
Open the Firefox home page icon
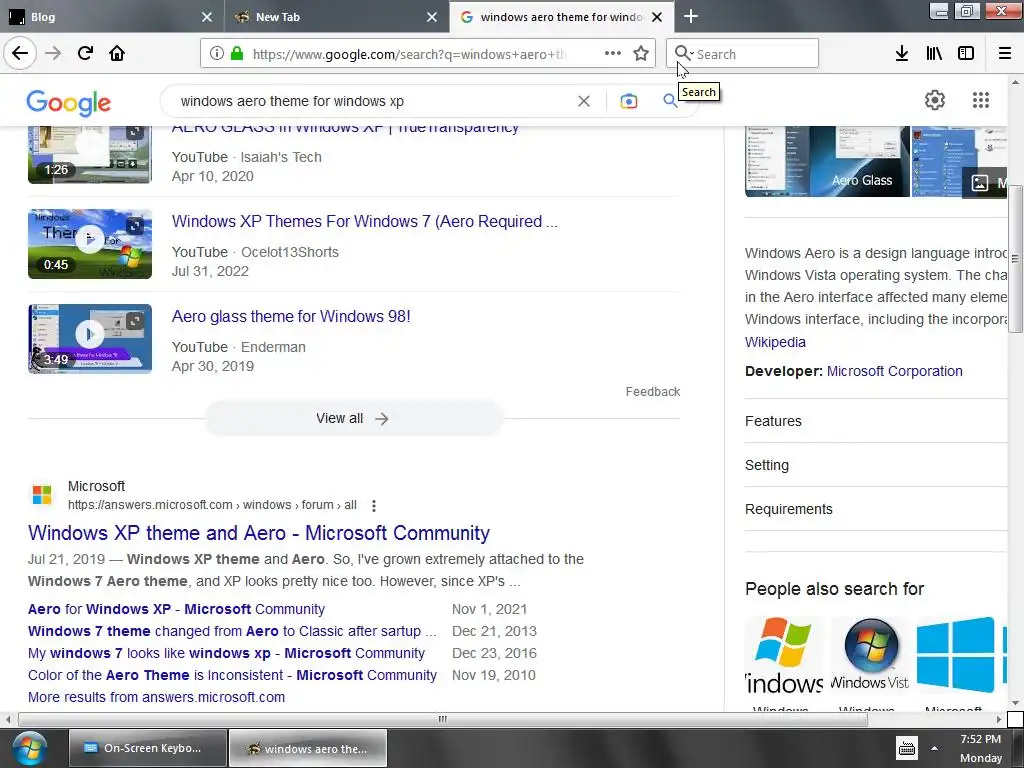[x=117, y=53]
